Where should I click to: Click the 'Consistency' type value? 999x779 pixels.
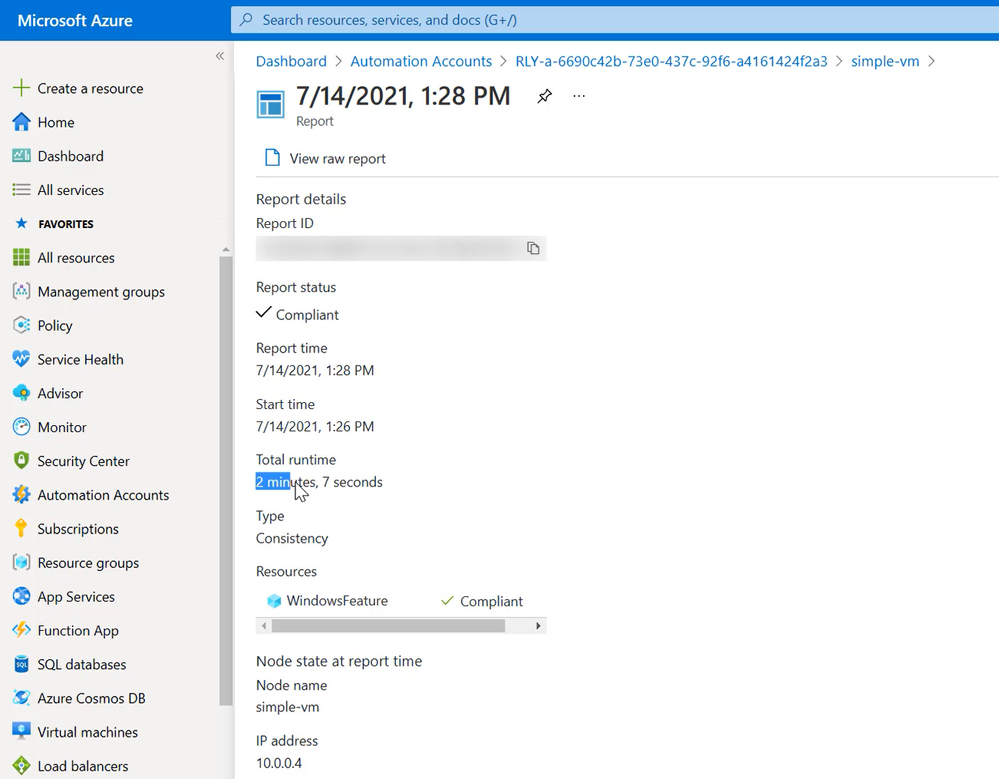[x=292, y=538]
